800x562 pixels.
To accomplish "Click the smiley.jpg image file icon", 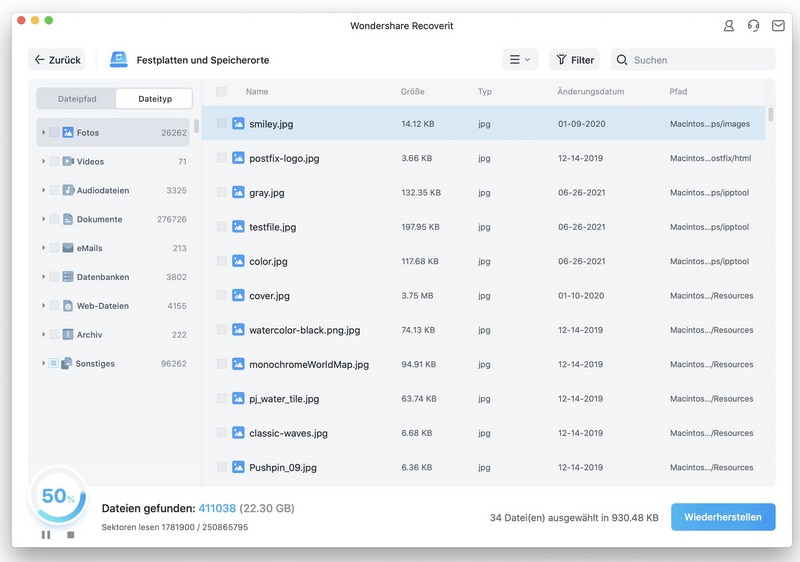I will (x=238, y=123).
